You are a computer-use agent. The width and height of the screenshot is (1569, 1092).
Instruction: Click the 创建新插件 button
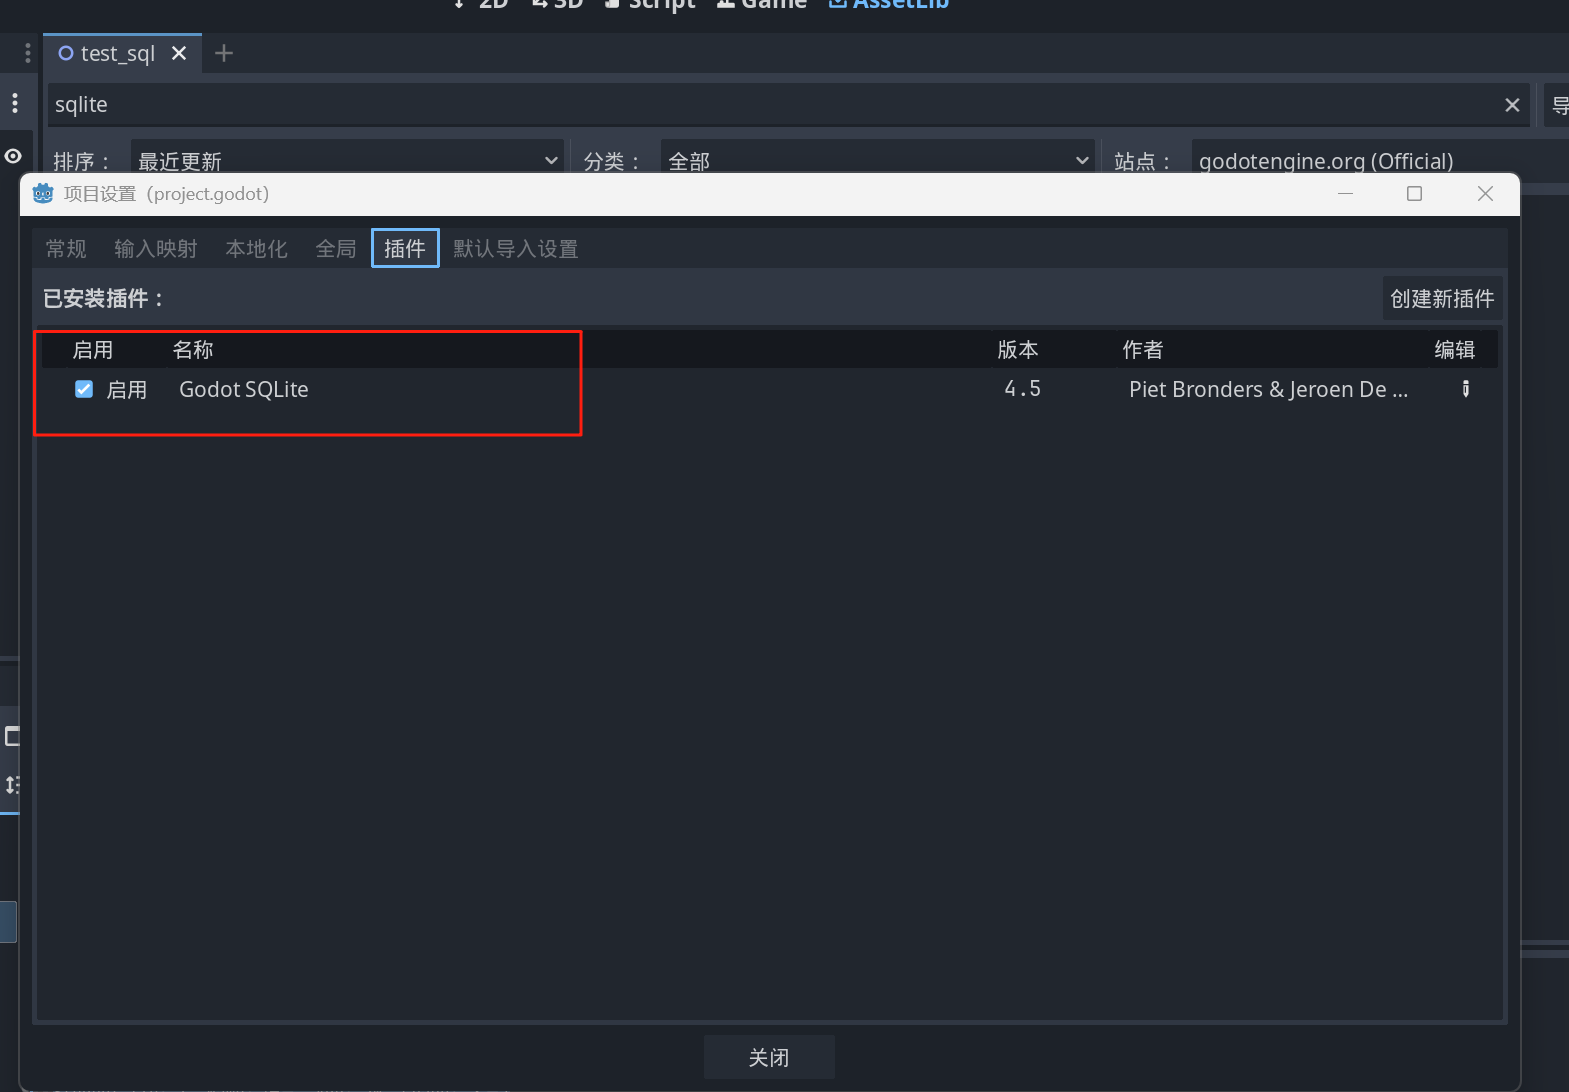click(x=1442, y=298)
